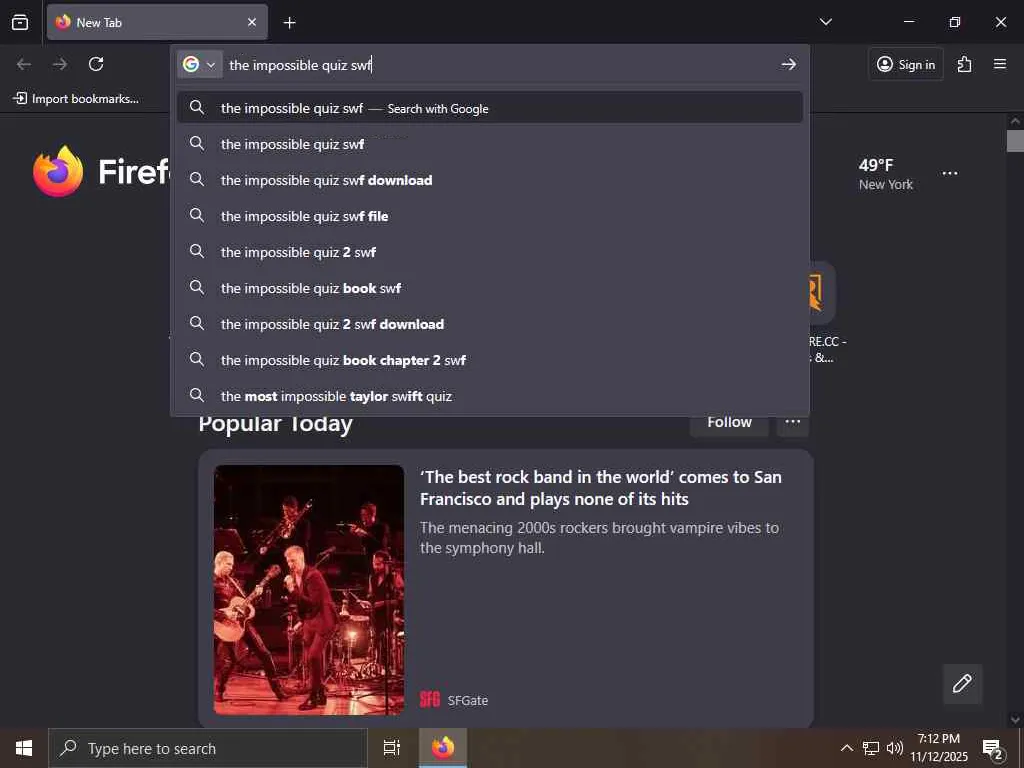Choose suggestion 'the impossible quiz 2 swf'

pyautogui.click(x=490, y=251)
